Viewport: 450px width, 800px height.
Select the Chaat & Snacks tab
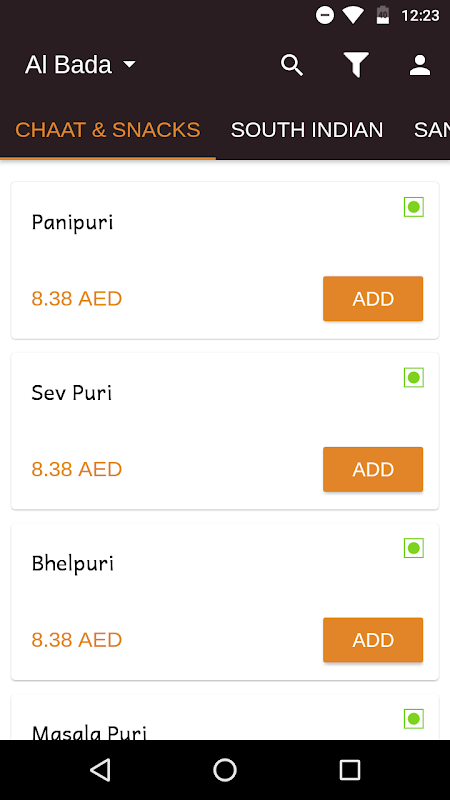108,130
